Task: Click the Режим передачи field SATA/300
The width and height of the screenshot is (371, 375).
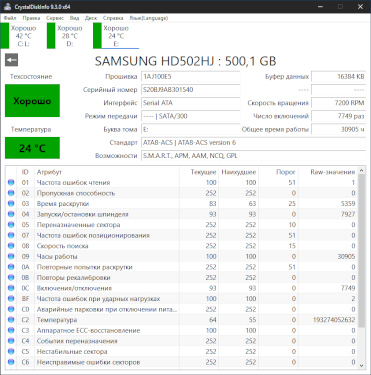Action: pyautogui.click(x=191, y=116)
